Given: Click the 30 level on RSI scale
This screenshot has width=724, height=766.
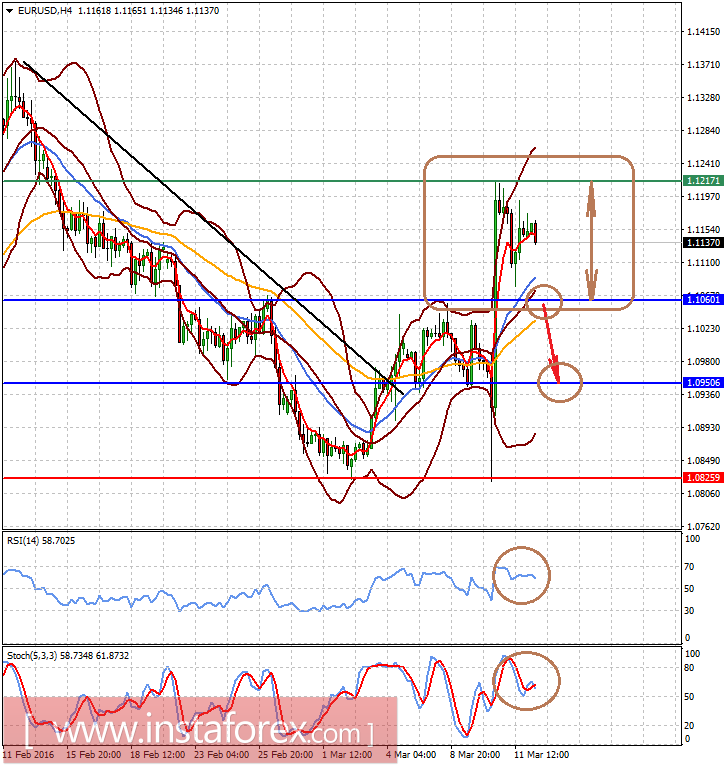Looking at the screenshot, I should (689, 611).
